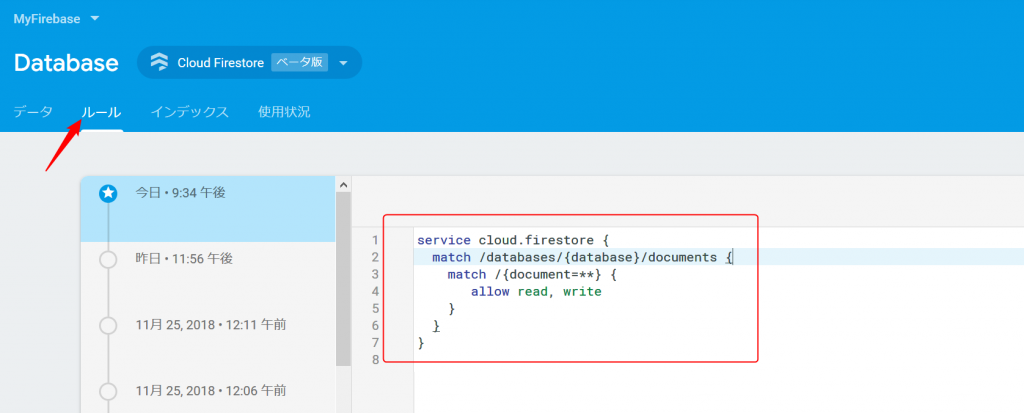
Task: Click the timeline circle beside 昨日 11:56 午後
Action: 108,259
